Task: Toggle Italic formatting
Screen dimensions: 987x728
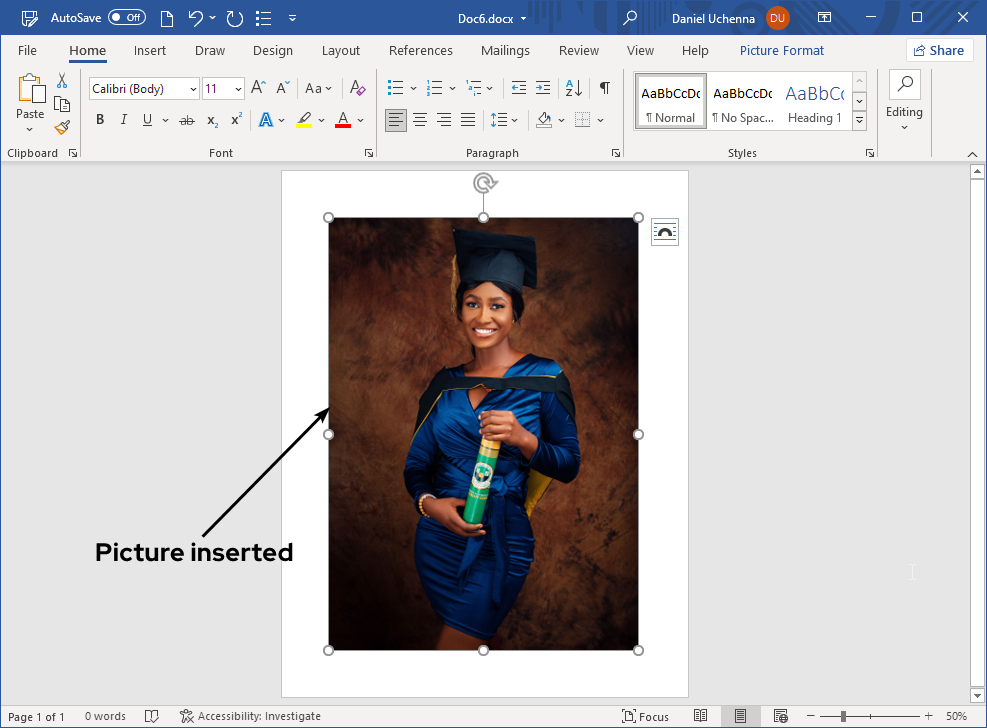Action: coord(122,119)
